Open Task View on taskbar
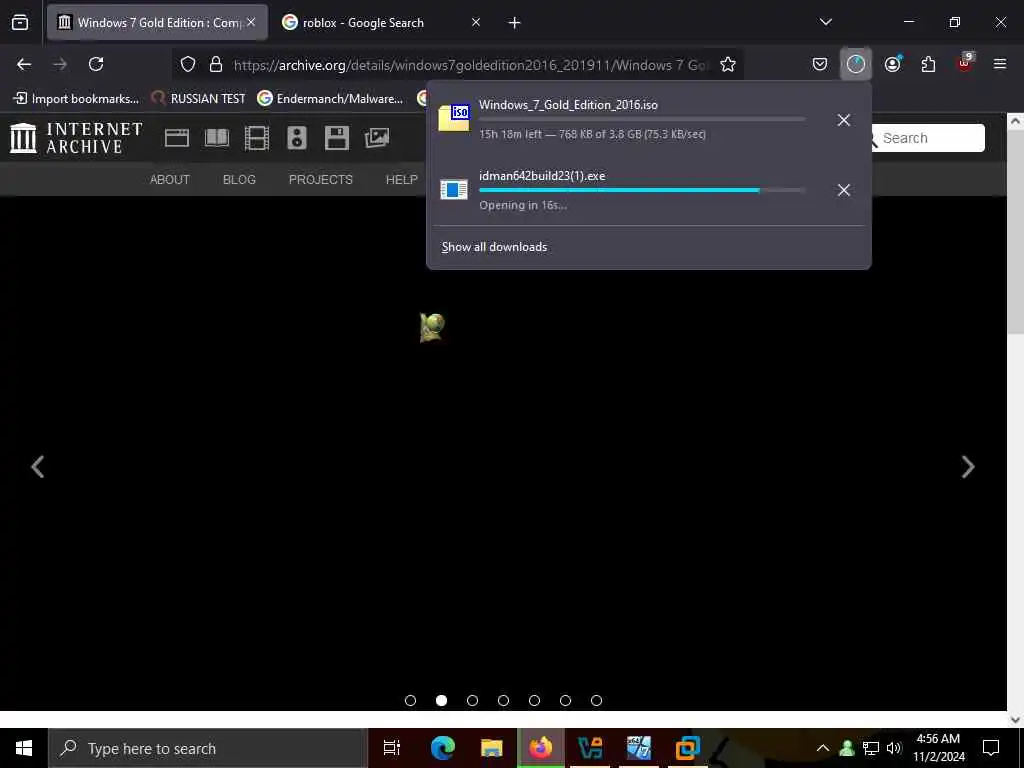Viewport: 1024px width, 768px height. 392,748
